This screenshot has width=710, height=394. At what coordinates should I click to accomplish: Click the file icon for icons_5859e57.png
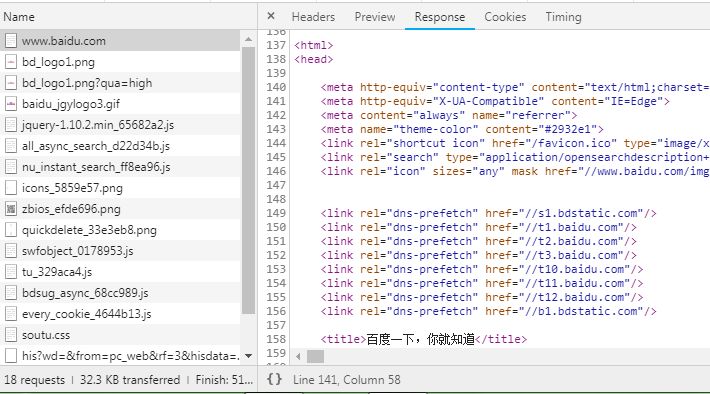tap(11, 188)
